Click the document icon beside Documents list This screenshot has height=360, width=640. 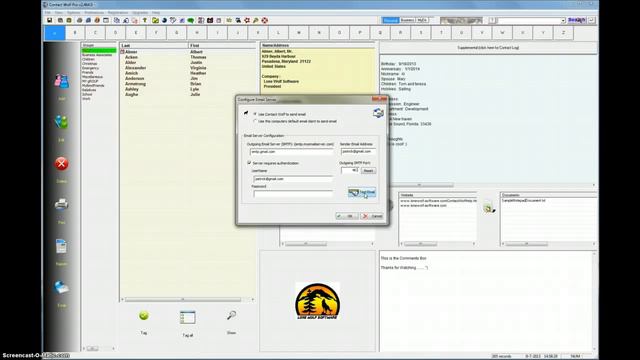(489, 208)
